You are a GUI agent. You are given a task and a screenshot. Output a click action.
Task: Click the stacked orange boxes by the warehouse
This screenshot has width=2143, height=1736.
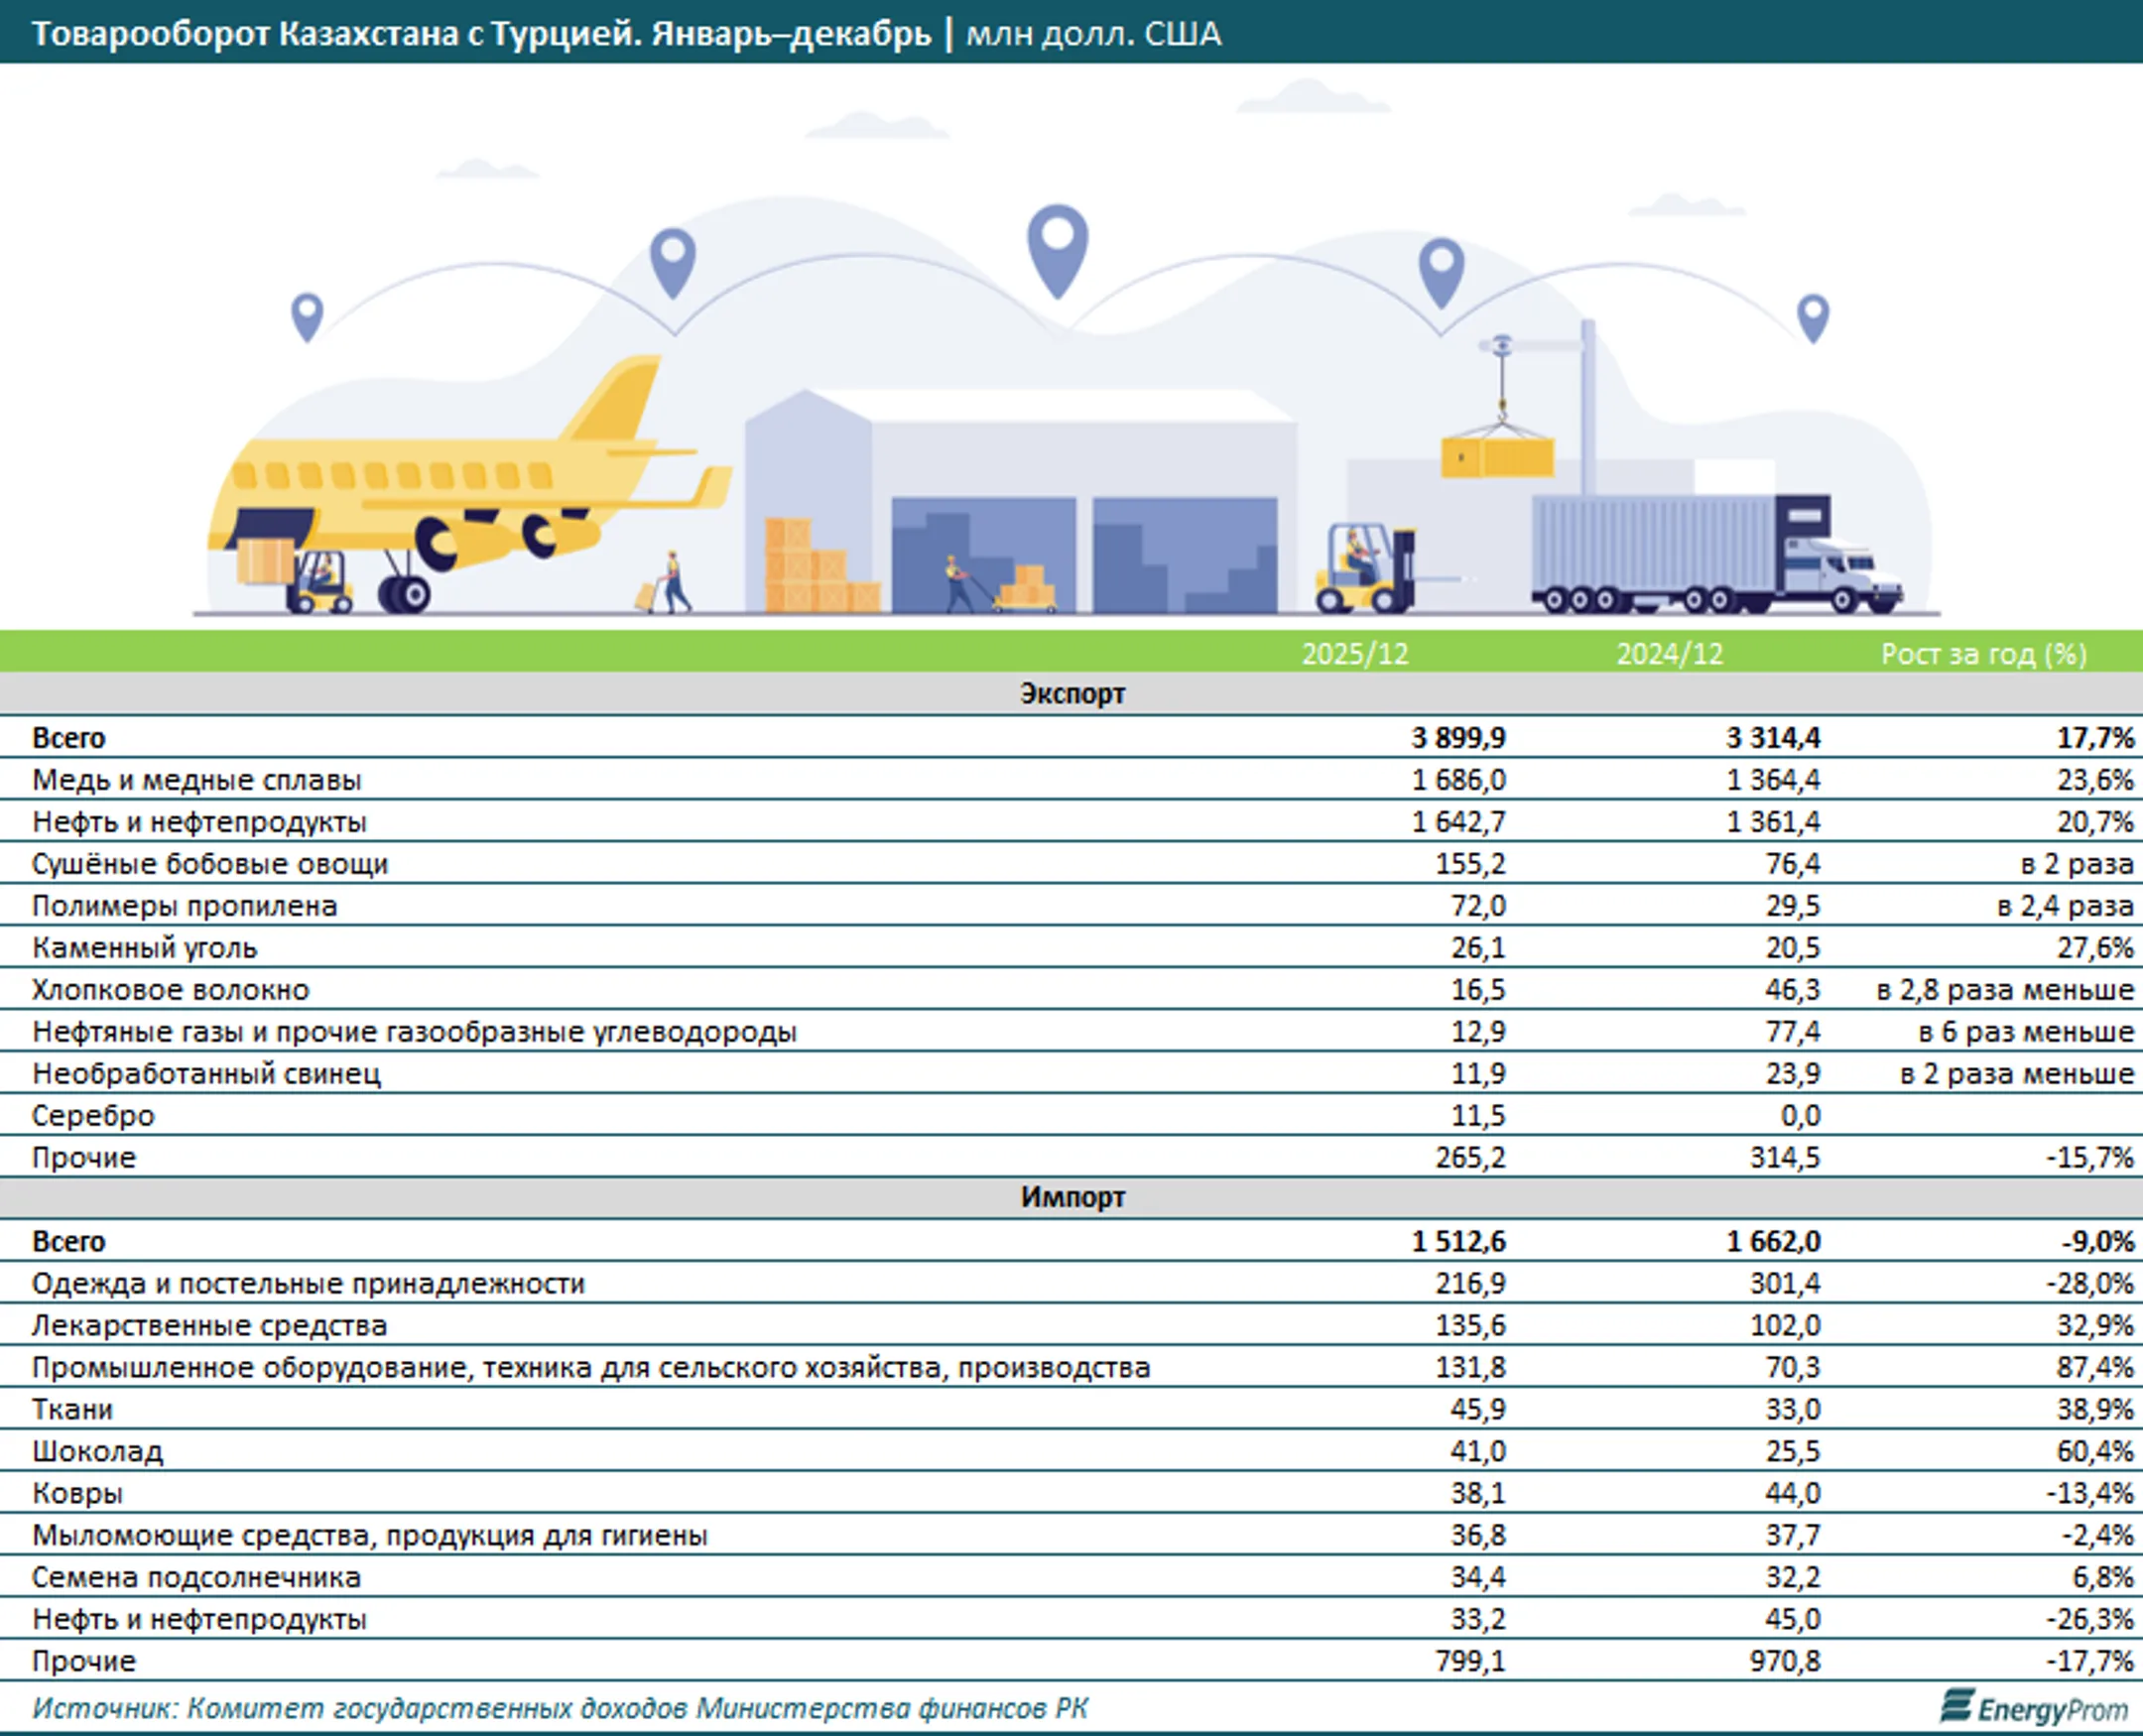pos(822,565)
